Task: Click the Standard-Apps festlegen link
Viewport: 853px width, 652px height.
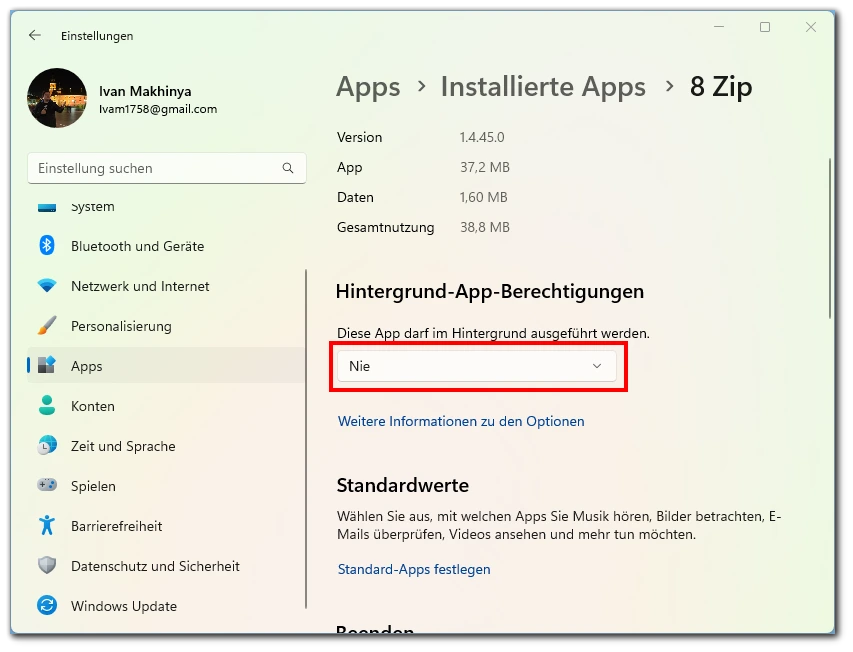Action: pos(414,569)
